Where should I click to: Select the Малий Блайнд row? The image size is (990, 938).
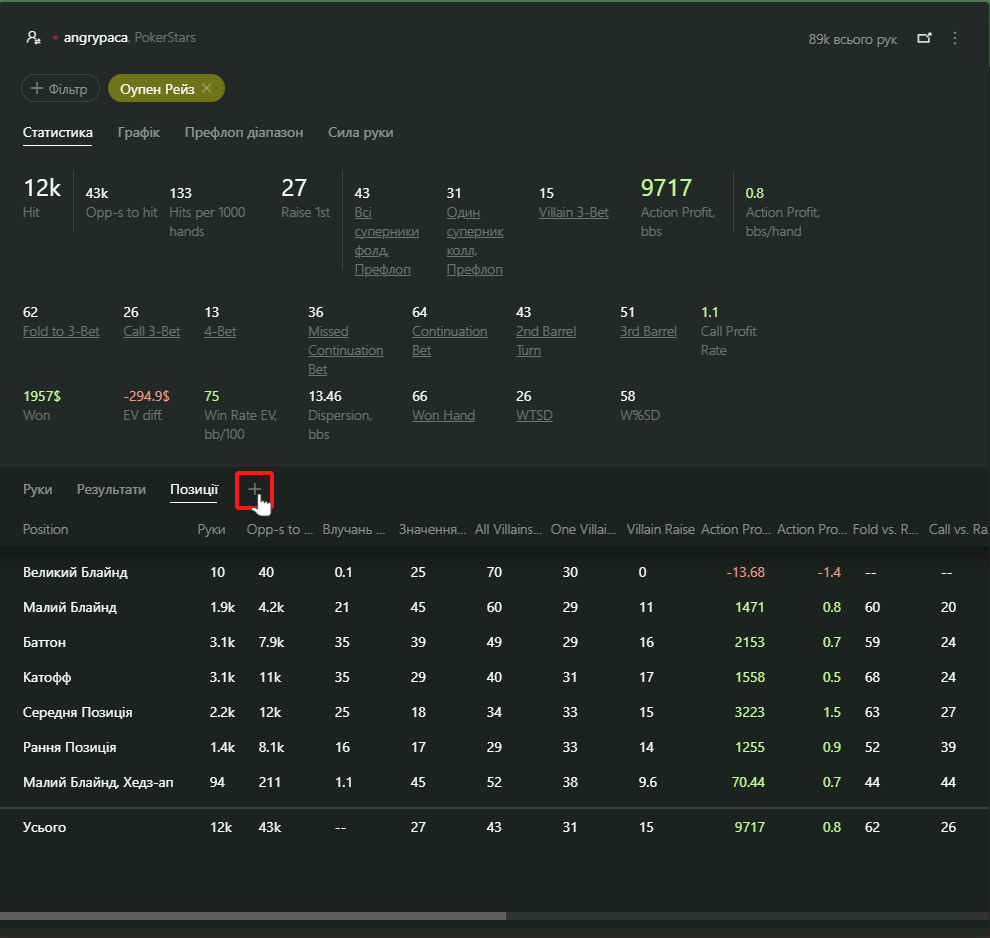pyautogui.click(x=495, y=607)
